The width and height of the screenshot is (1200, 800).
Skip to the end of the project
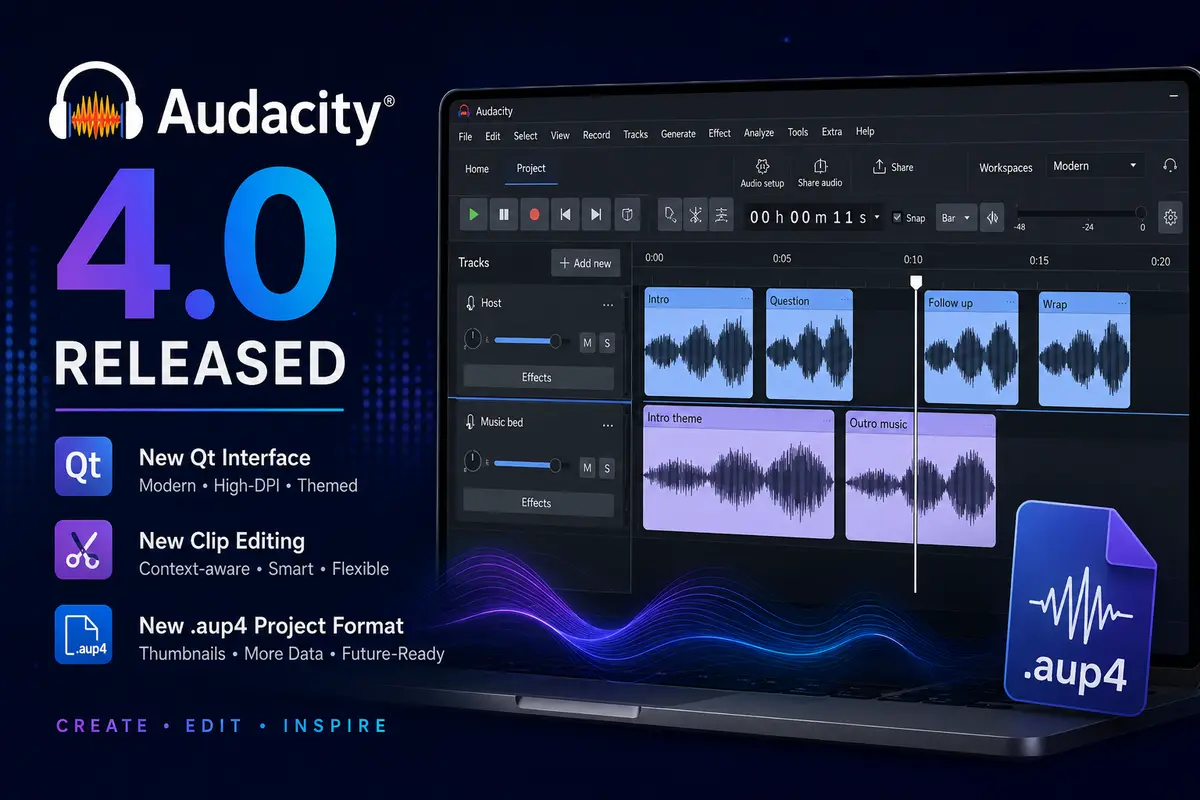tap(596, 214)
